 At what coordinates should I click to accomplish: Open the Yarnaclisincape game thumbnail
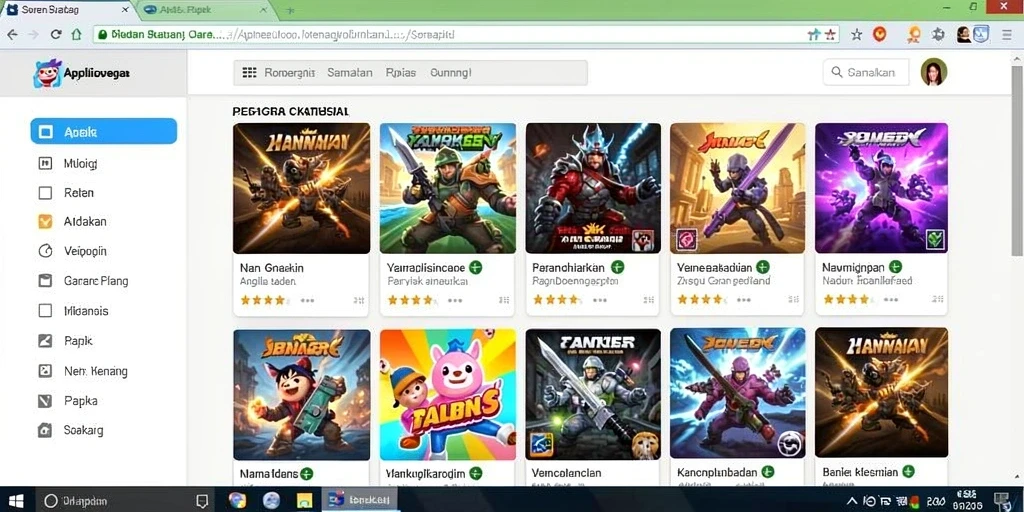click(x=448, y=188)
